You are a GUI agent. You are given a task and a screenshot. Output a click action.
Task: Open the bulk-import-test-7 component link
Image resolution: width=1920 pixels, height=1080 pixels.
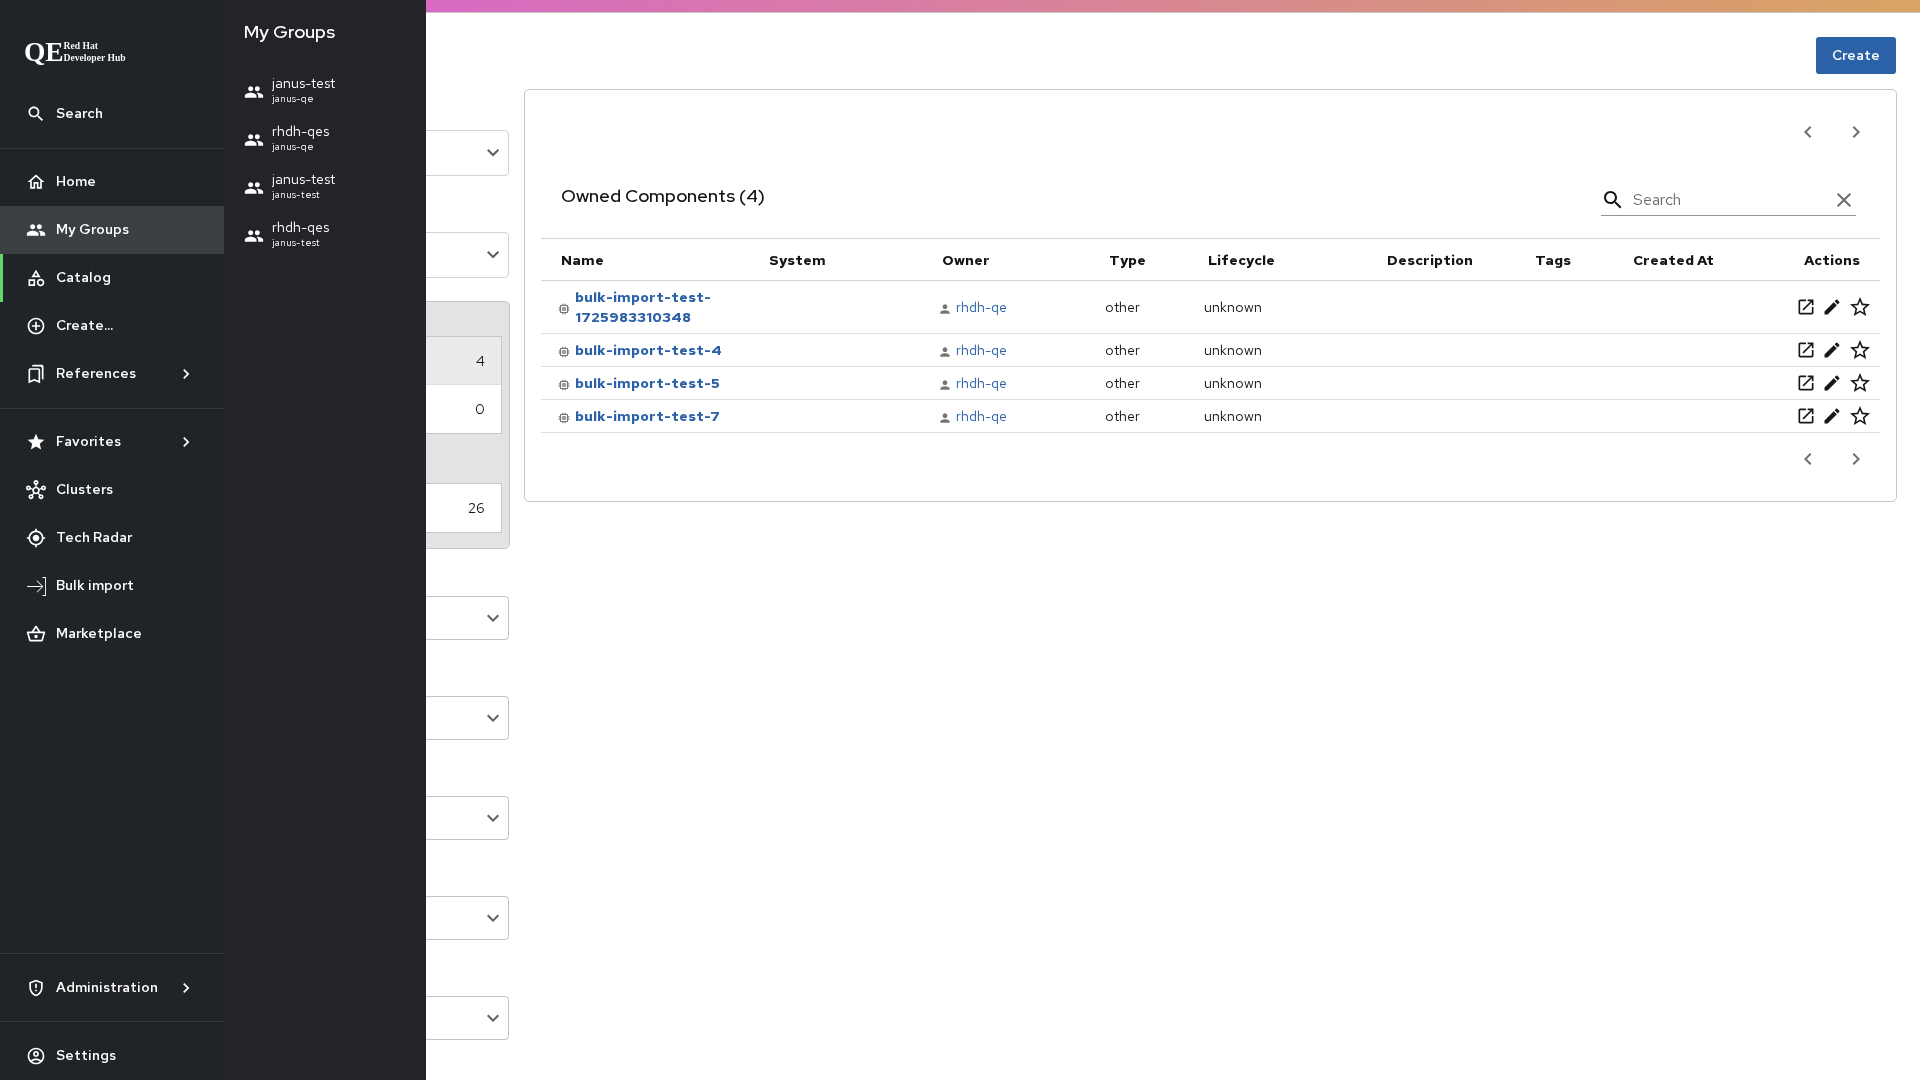[646, 416]
